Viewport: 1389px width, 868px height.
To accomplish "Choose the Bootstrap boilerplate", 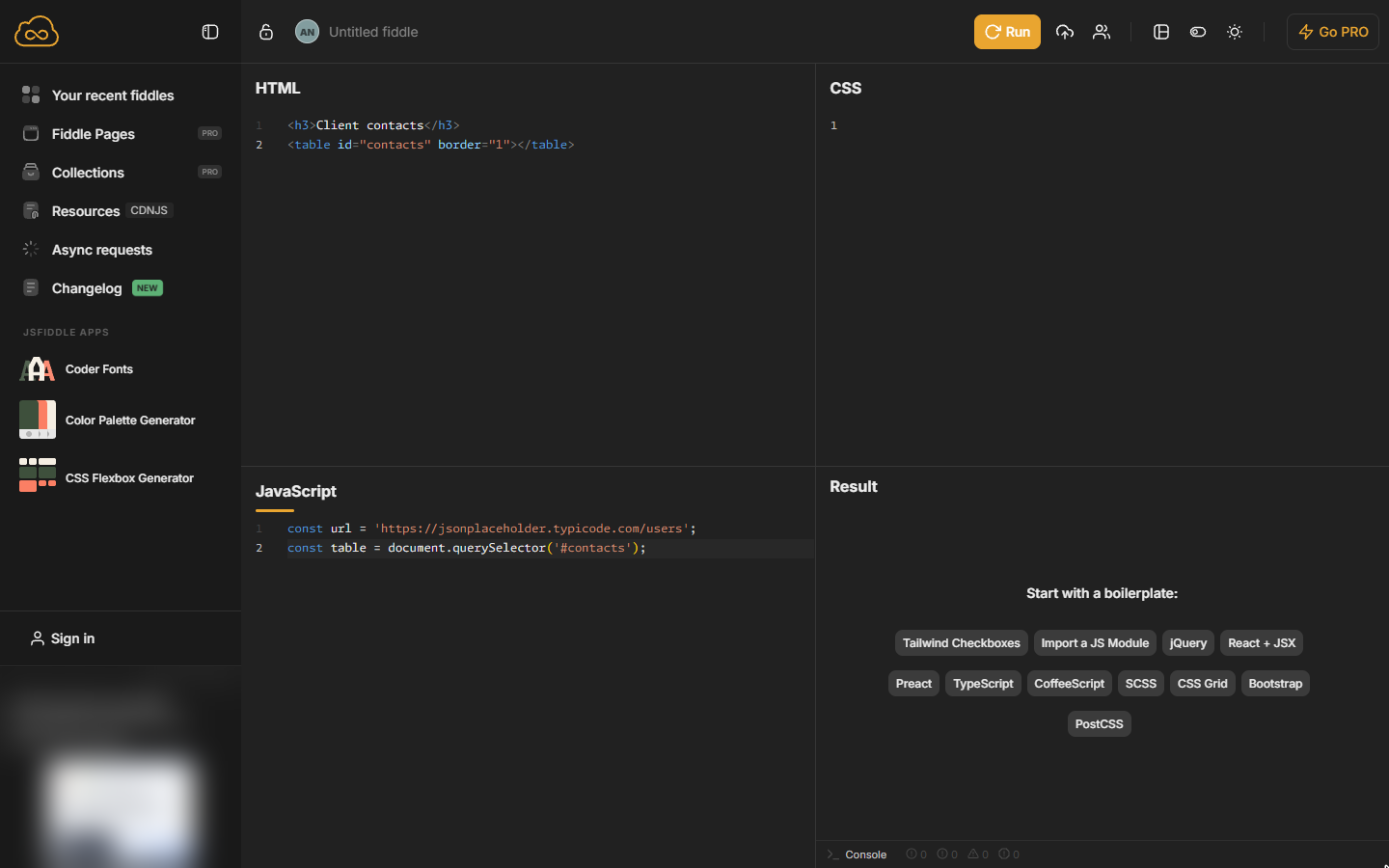I will tap(1275, 684).
